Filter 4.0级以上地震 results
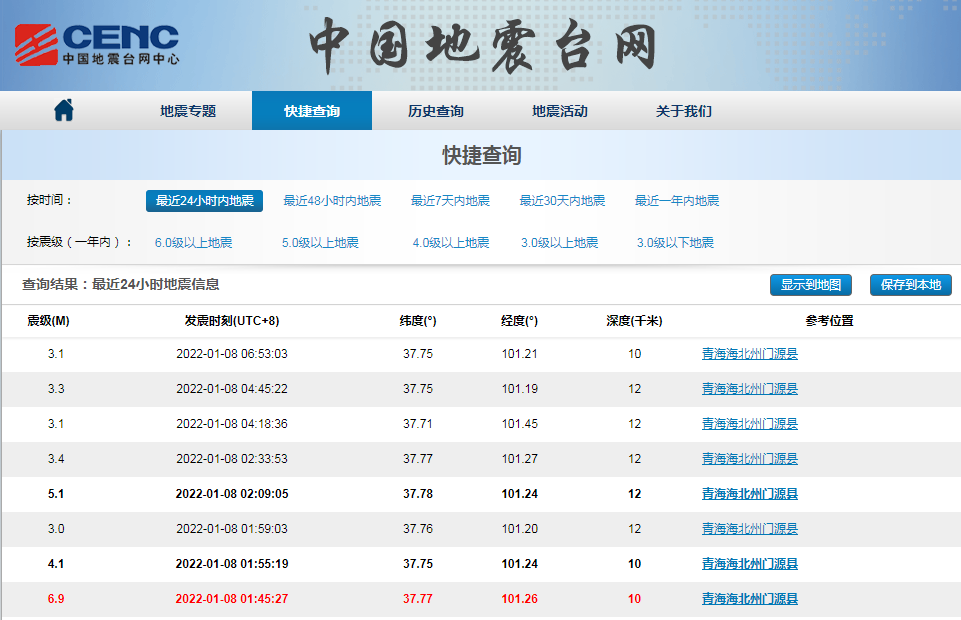Viewport: 961px width, 620px height. pyautogui.click(x=450, y=243)
